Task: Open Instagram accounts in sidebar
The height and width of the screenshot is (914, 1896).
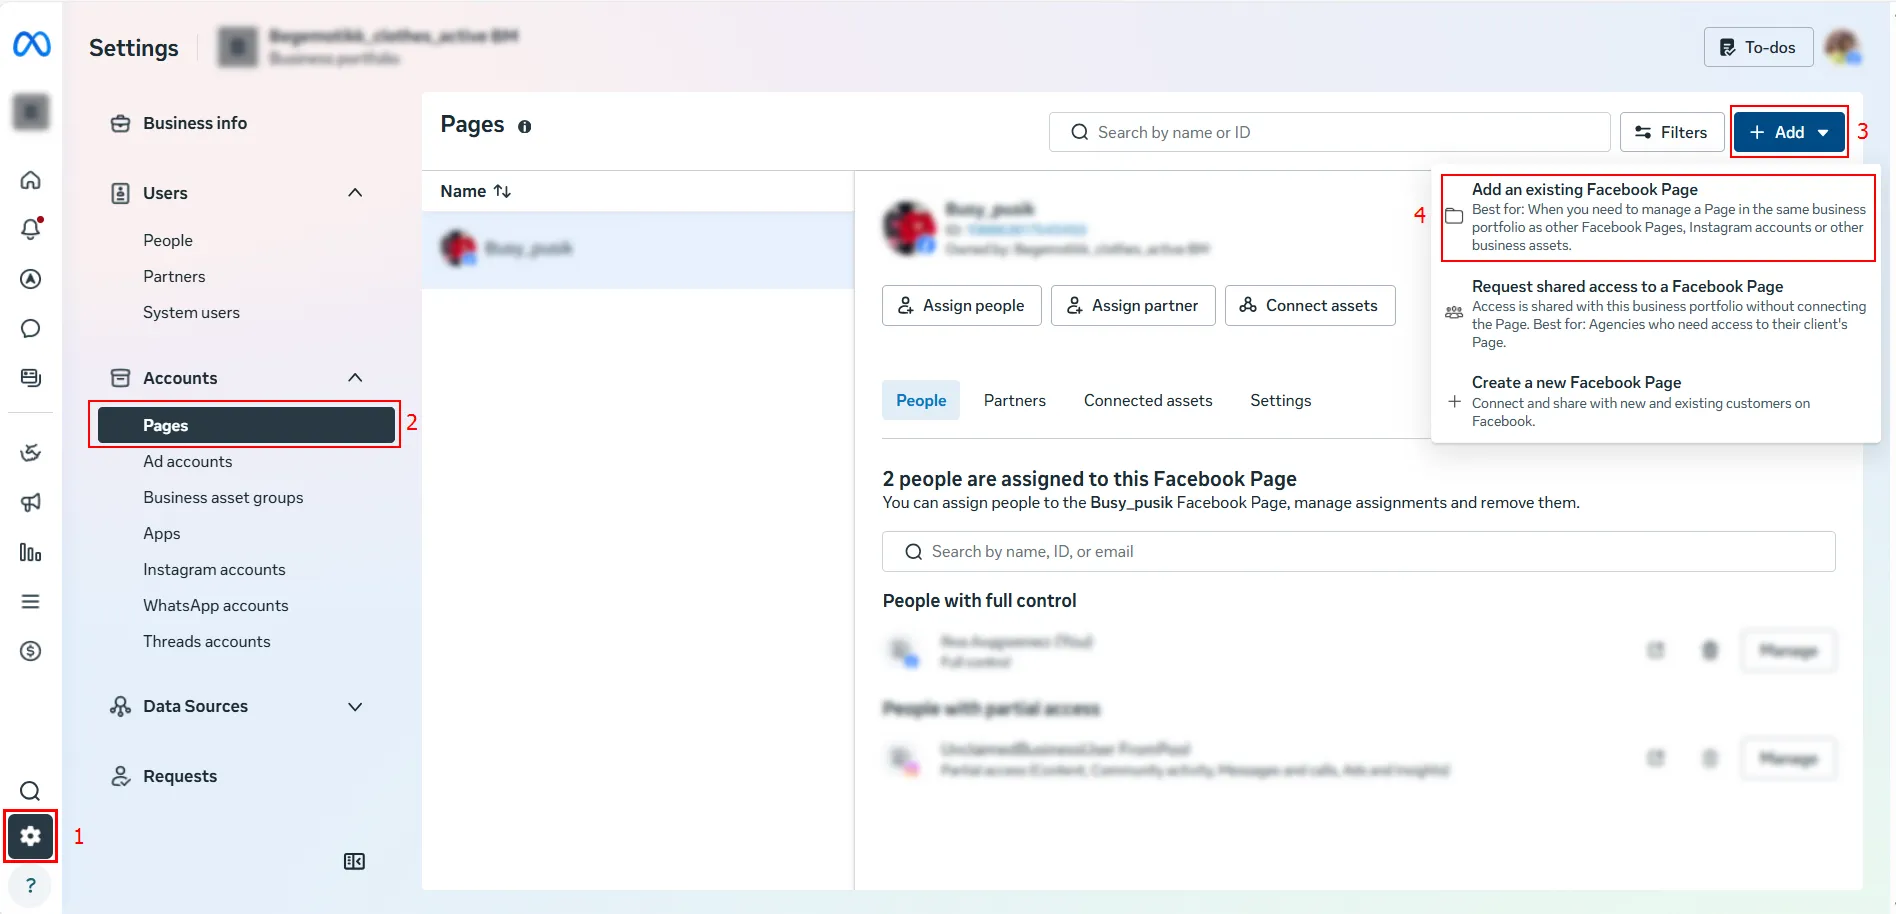Action: coord(214,569)
